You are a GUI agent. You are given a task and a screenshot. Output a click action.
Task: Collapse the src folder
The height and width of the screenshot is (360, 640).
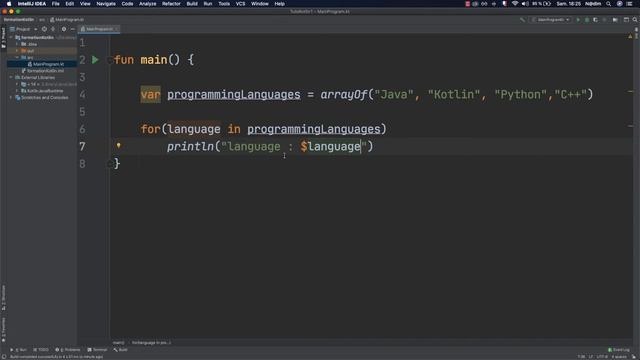tap(17, 58)
